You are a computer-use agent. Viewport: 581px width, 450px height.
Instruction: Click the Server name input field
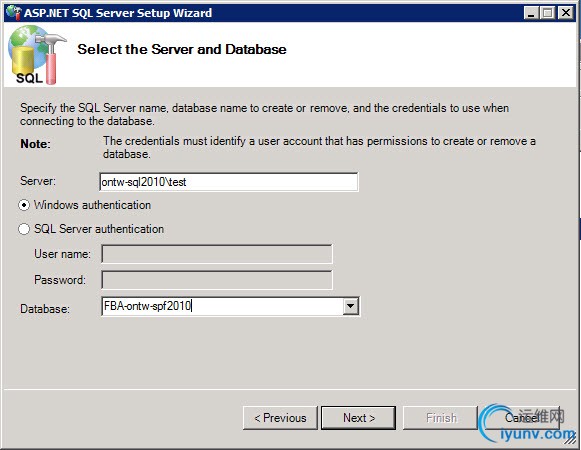pos(229,182)
